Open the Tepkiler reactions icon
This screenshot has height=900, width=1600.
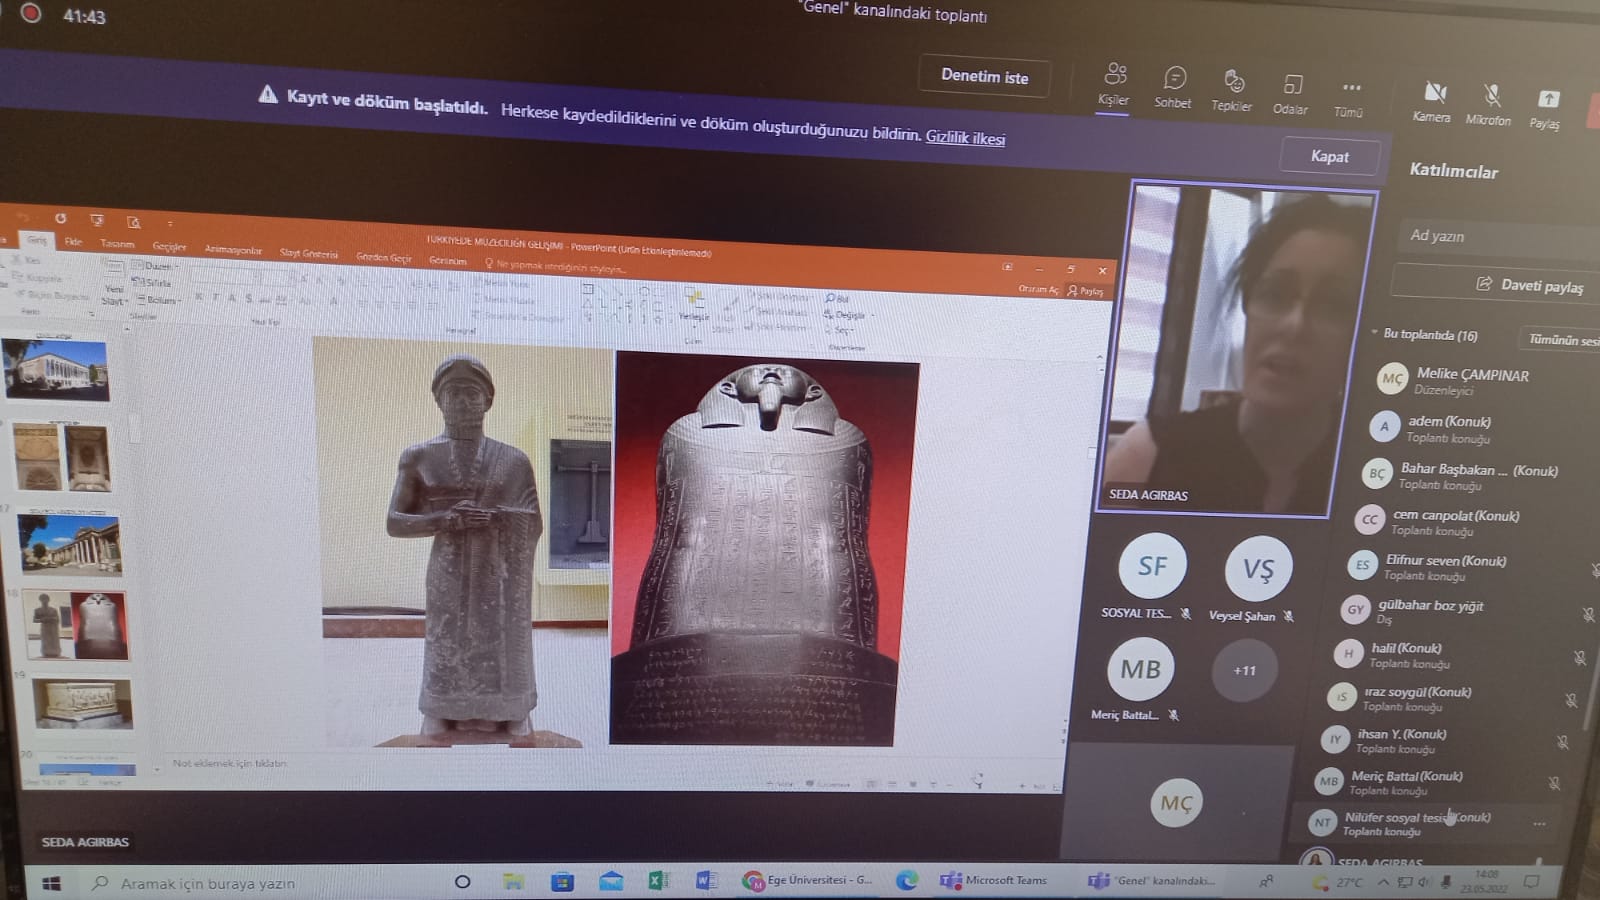coord(1232,91)
